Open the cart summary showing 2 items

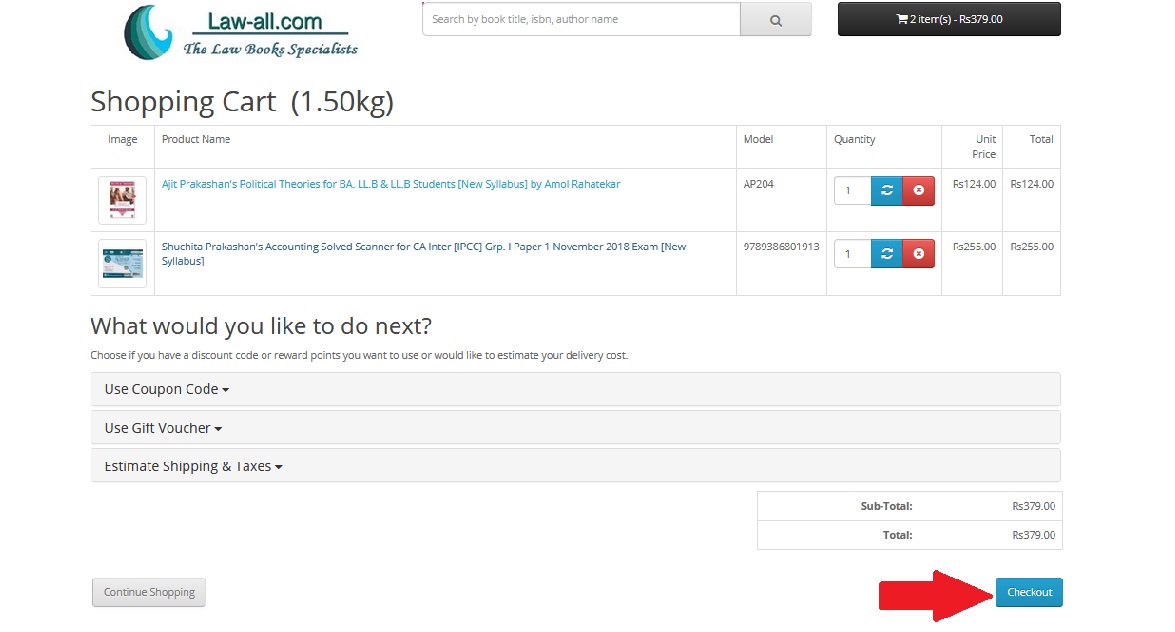point(949,19)
